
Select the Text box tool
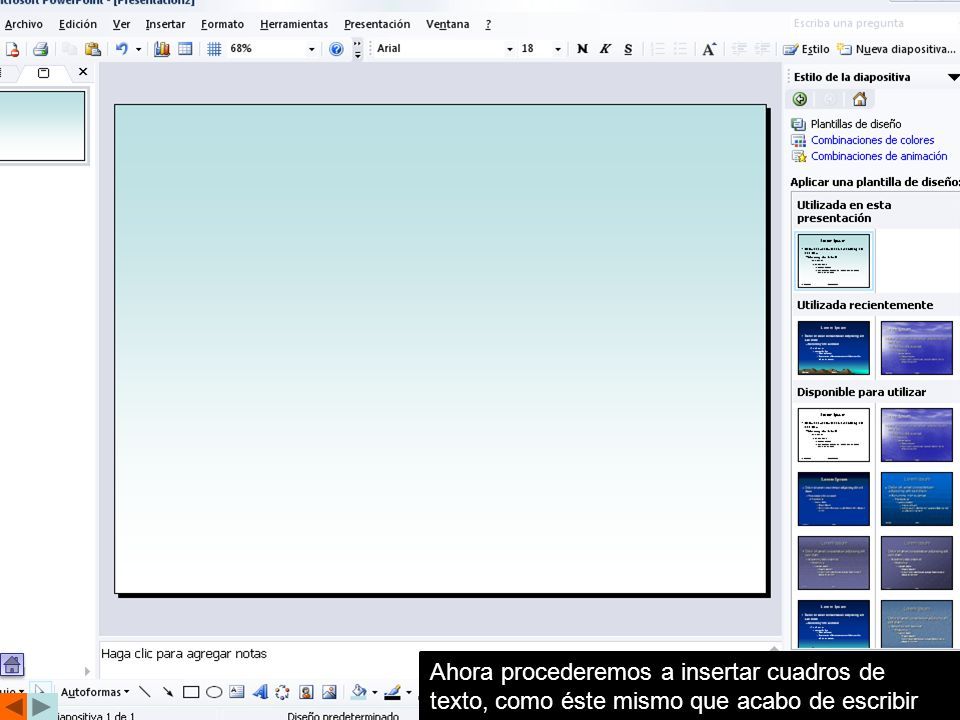(236, 692)
